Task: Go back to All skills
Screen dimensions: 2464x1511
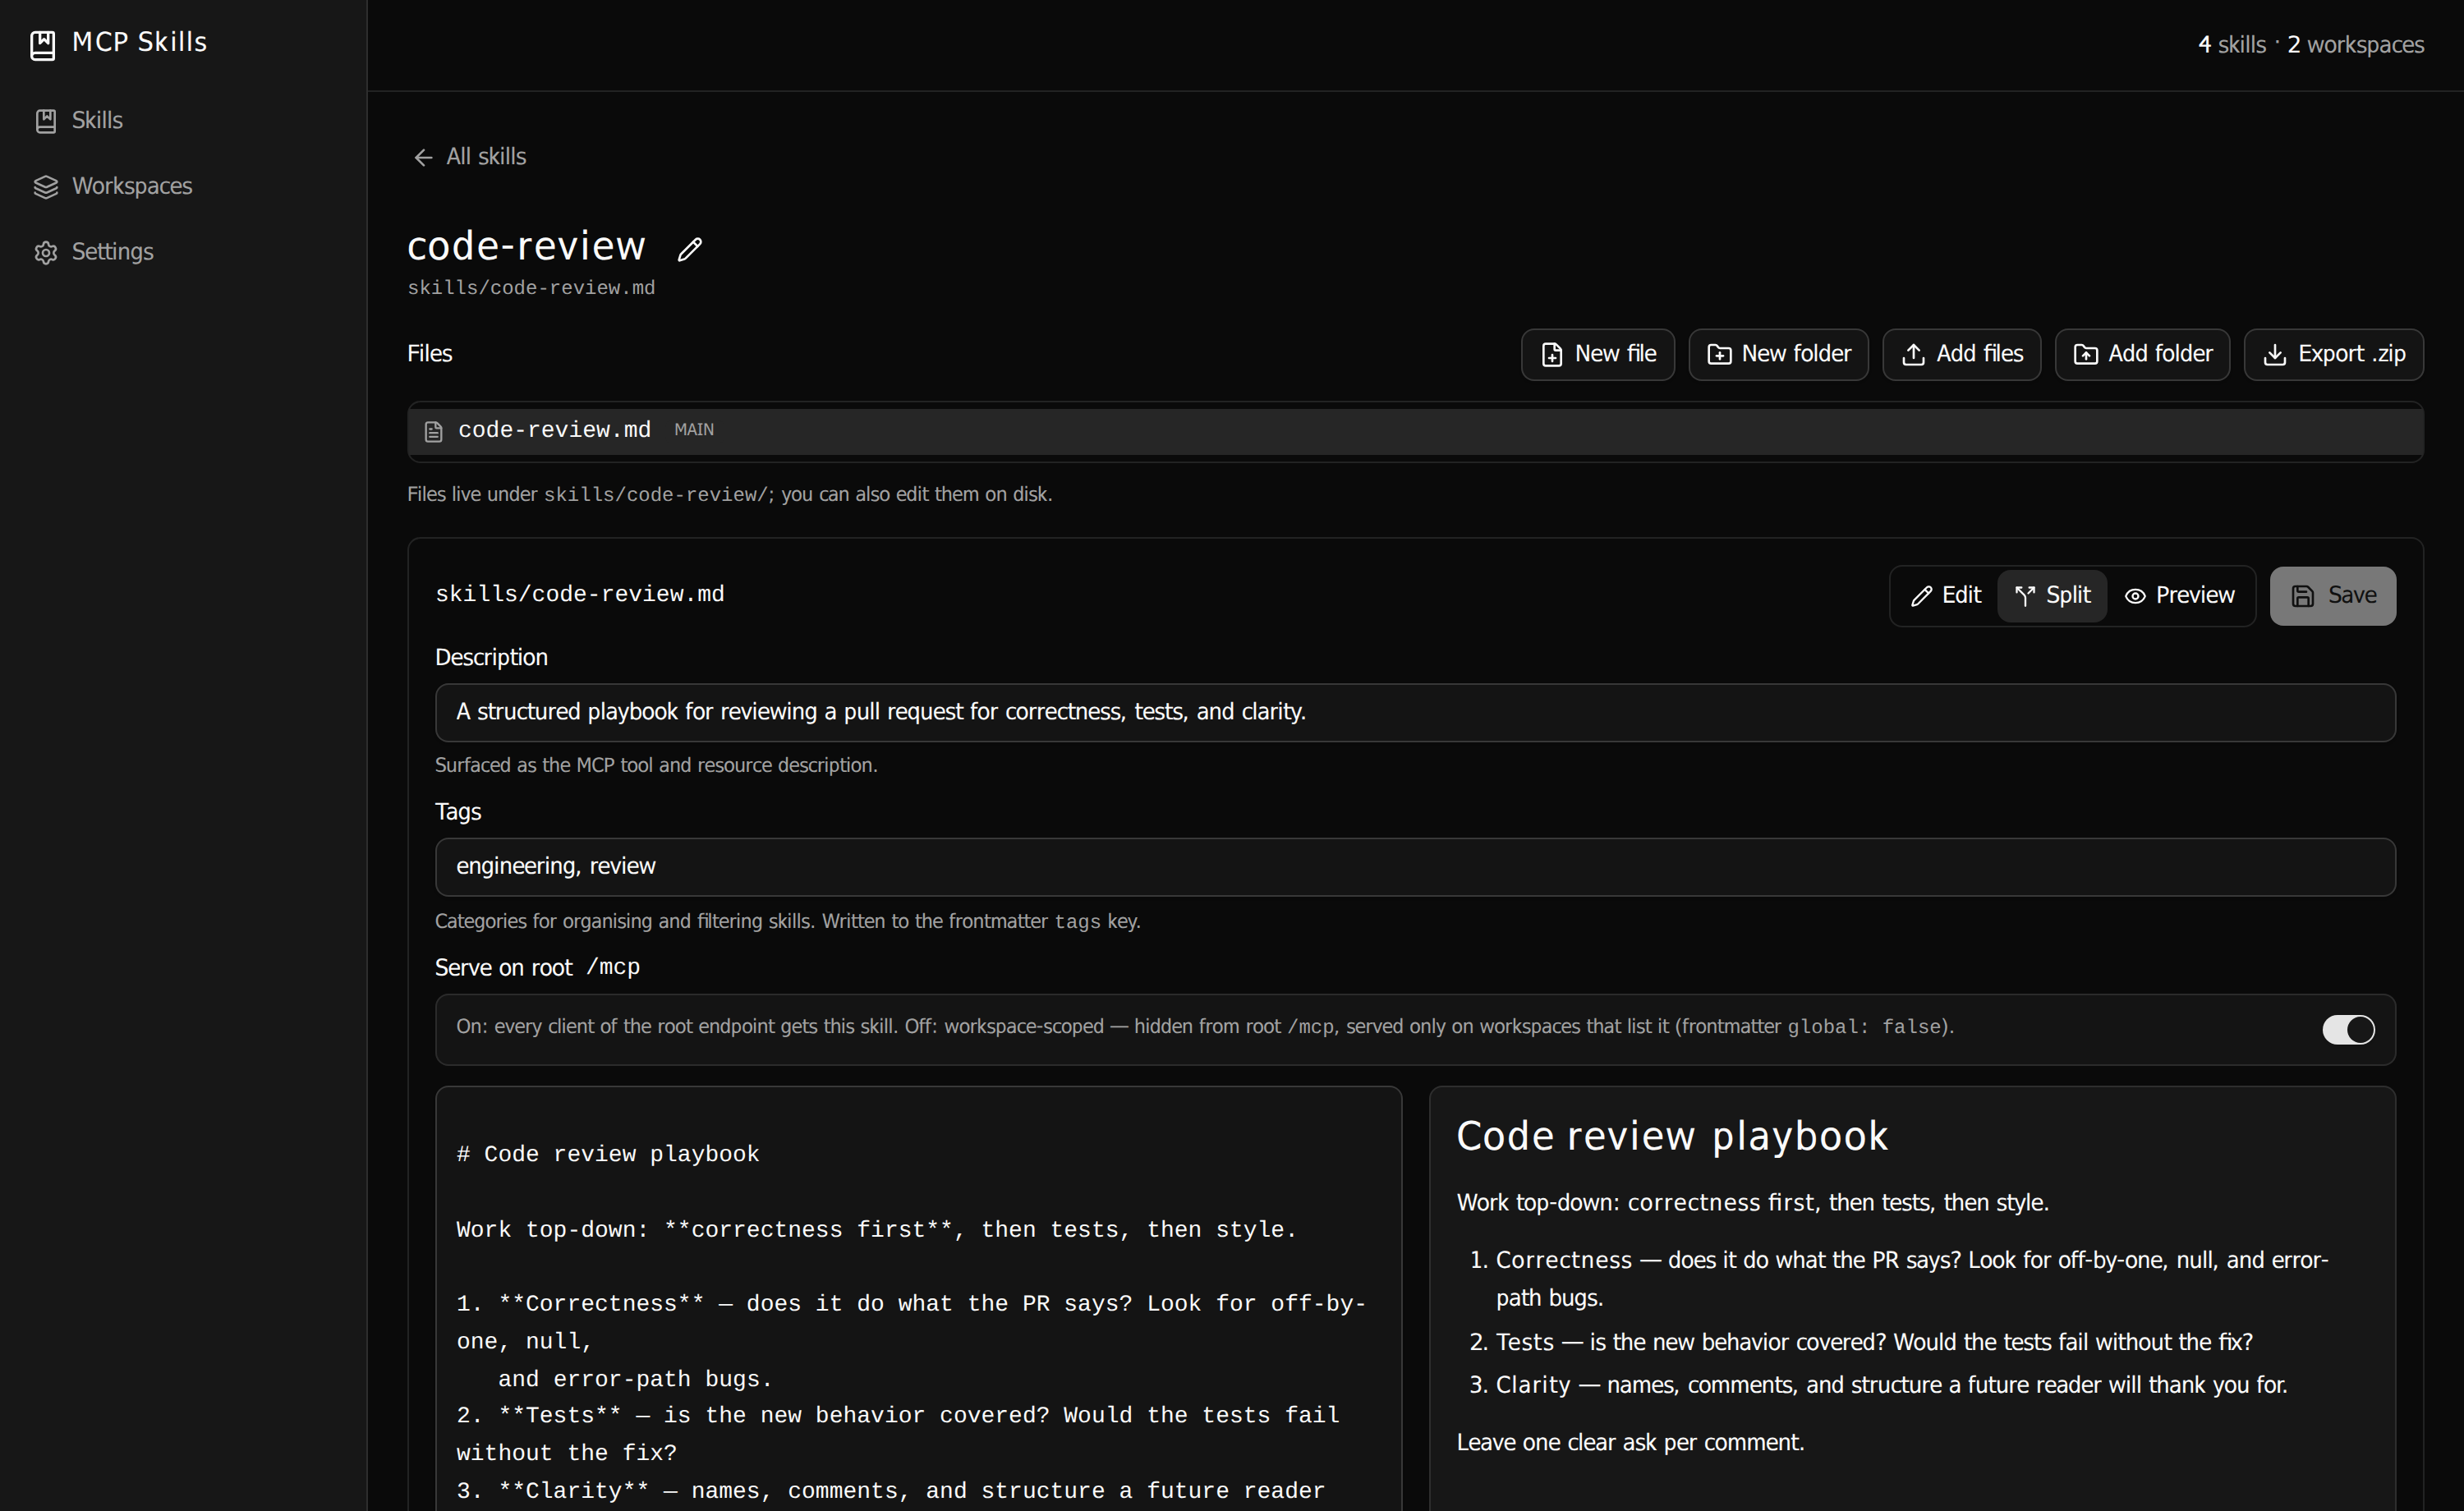Action: (x=469, y=157)
